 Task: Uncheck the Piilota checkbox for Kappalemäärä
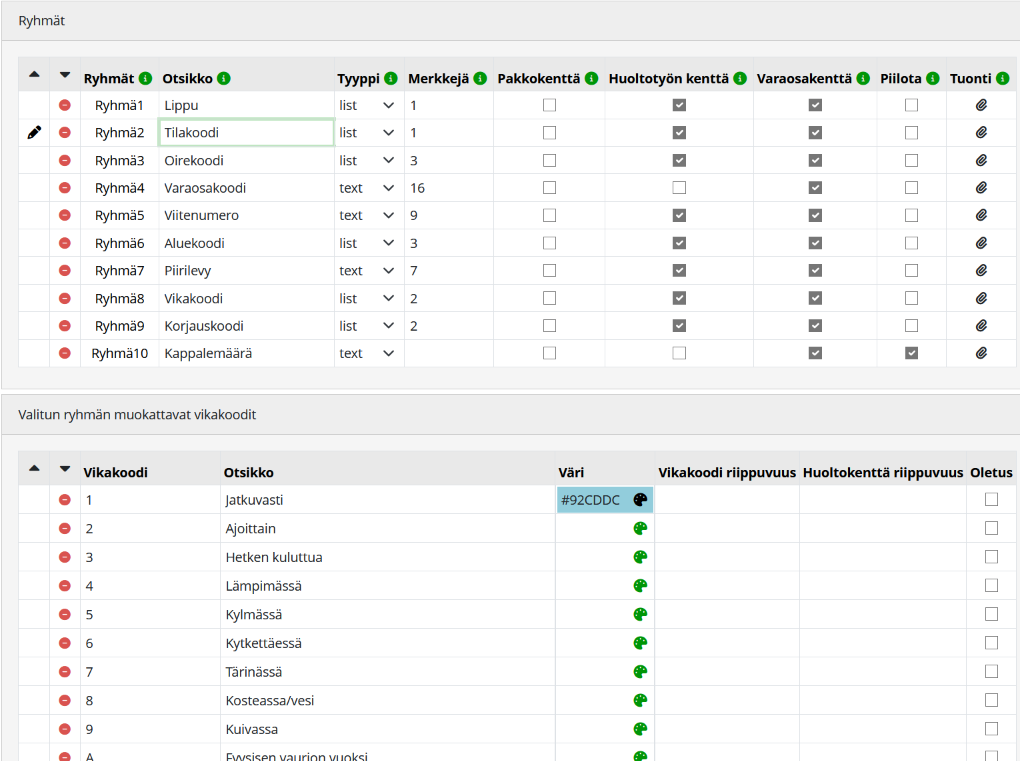911,353
